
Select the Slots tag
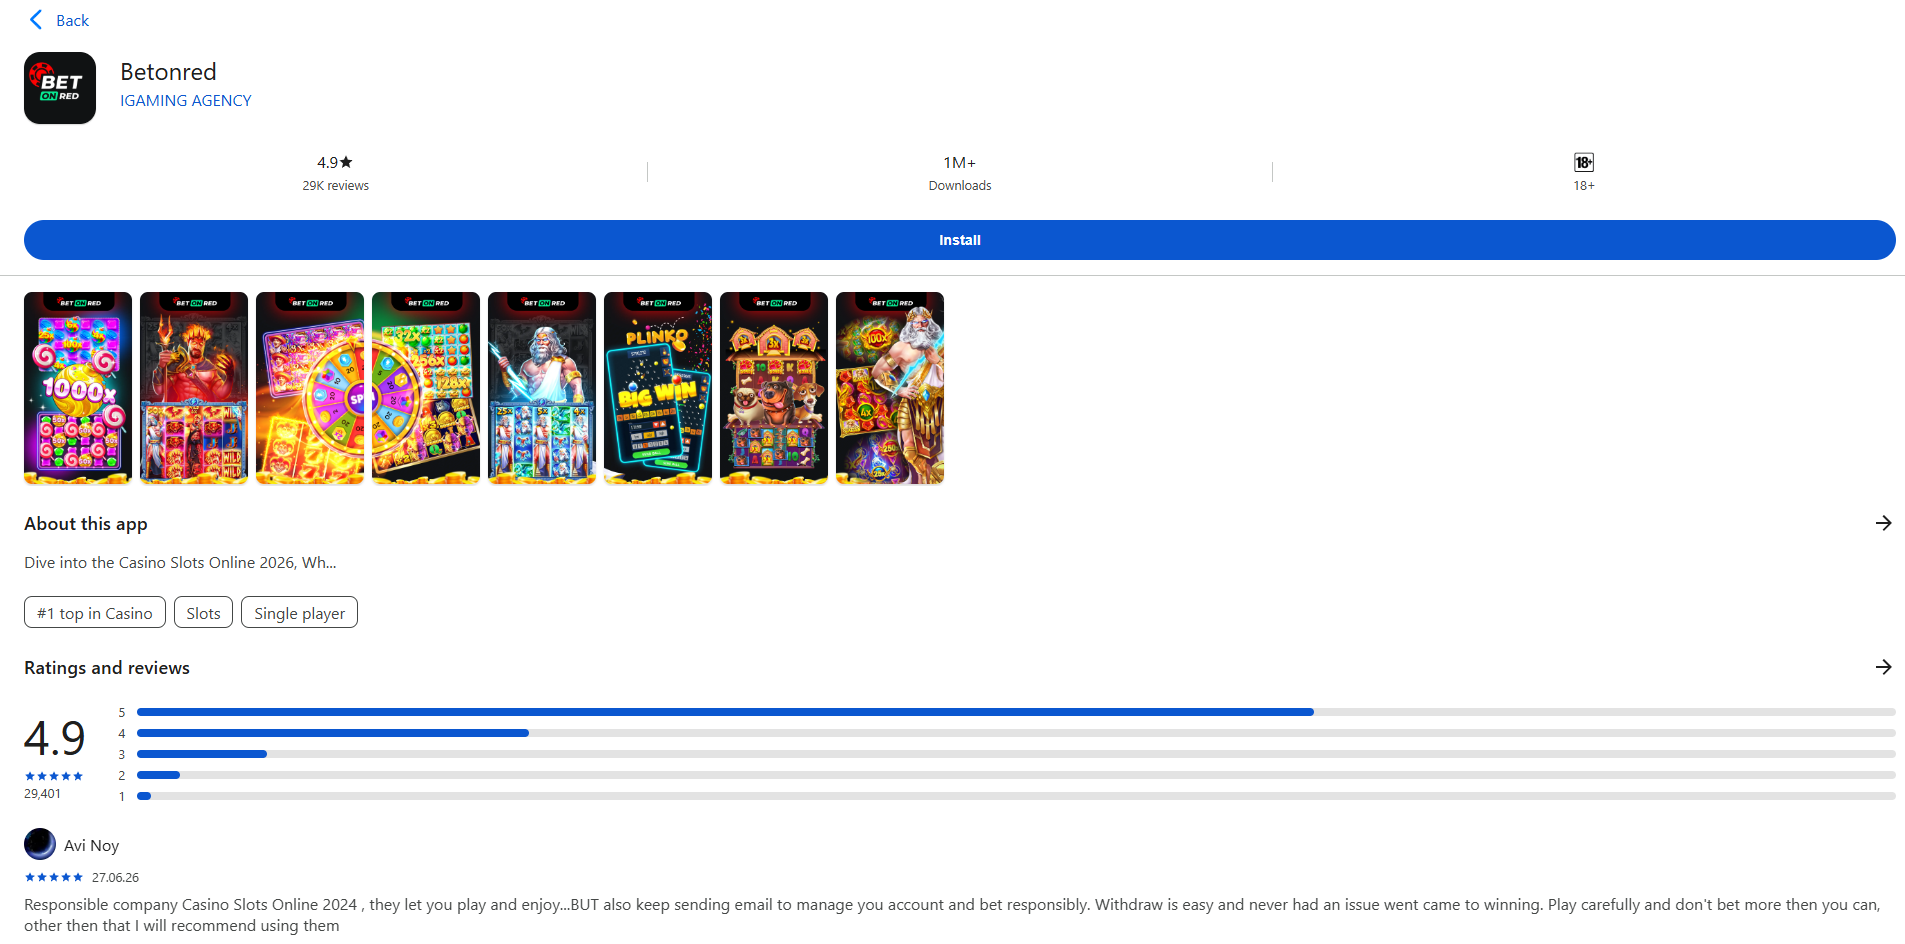203,613
